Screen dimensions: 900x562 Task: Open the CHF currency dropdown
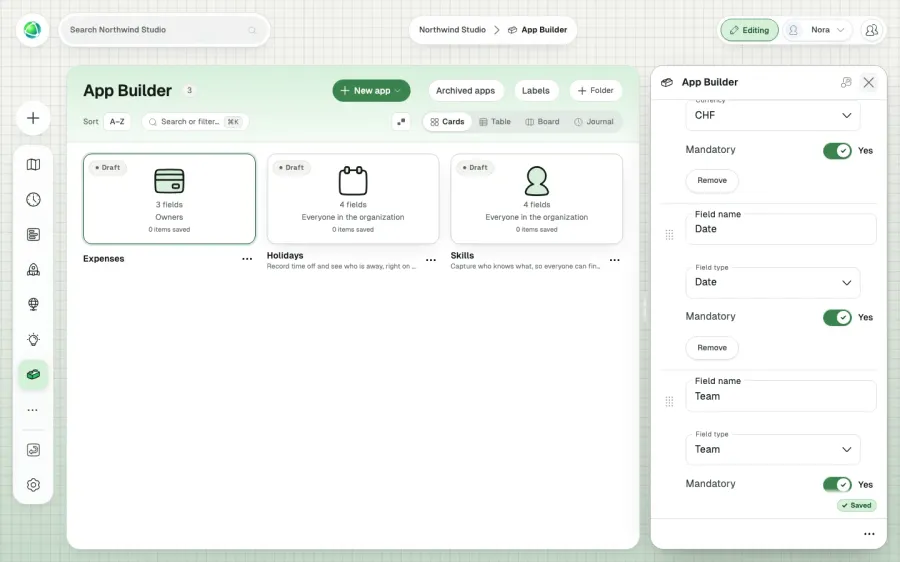pos(773,115)
